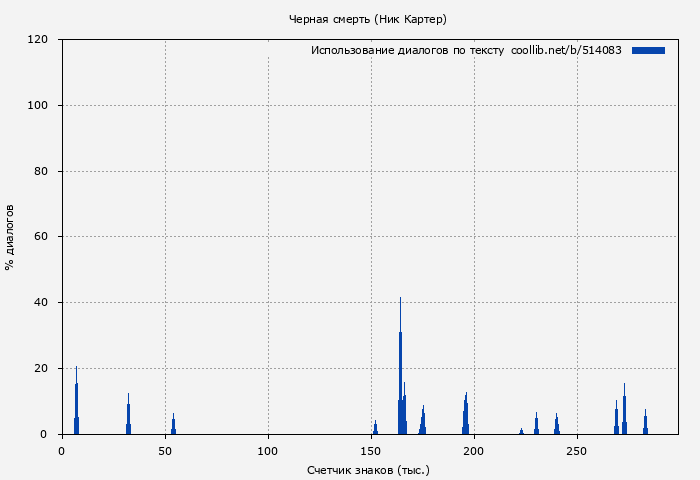700x480 pixels.
Task: Click the y-axis label '% диалогов'
Action: (10, 237)
